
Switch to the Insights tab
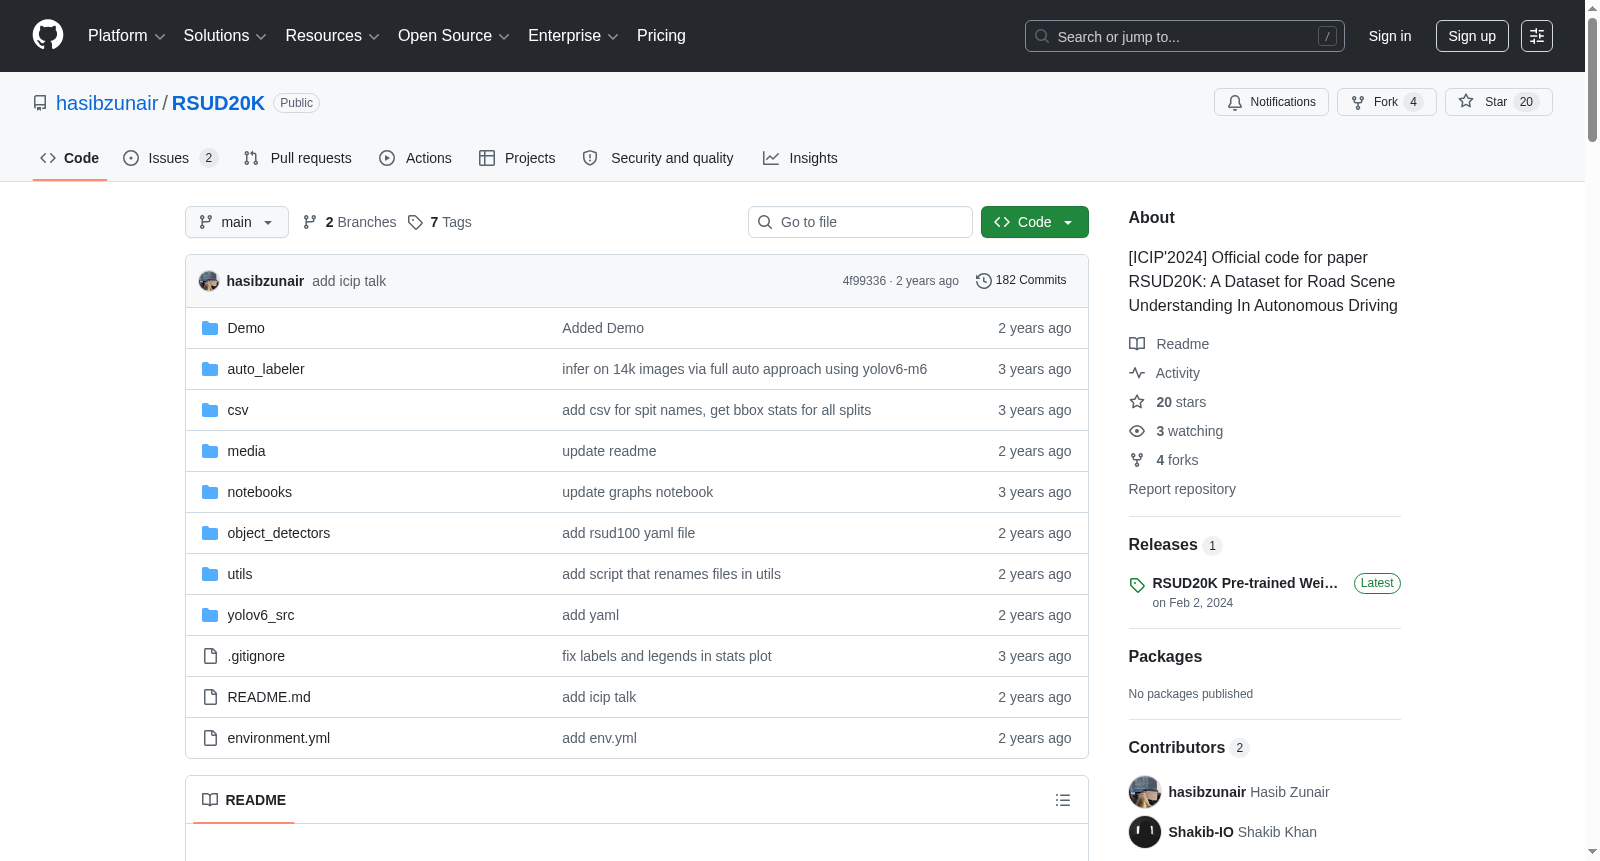800,158
